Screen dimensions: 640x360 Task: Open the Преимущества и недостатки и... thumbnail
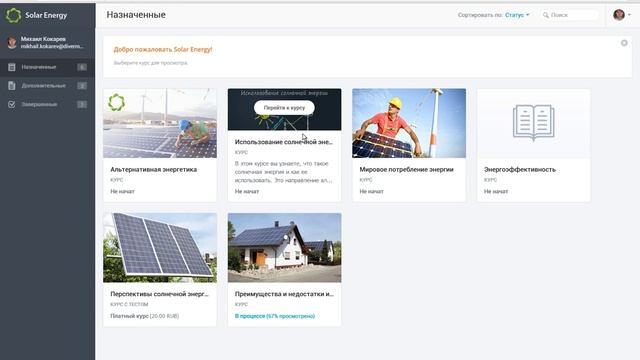coord(284,248)
